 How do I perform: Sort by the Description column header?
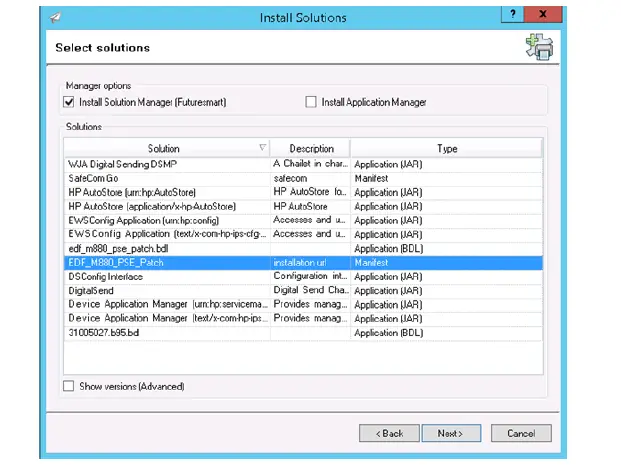pos(310,149)
